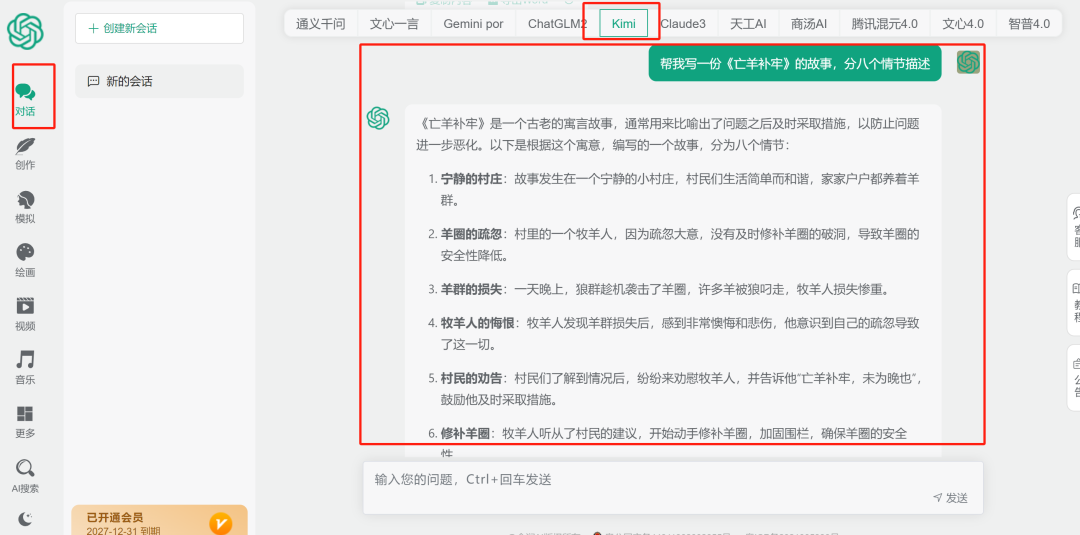Switch to the Gemini por tab

point(473,24)
